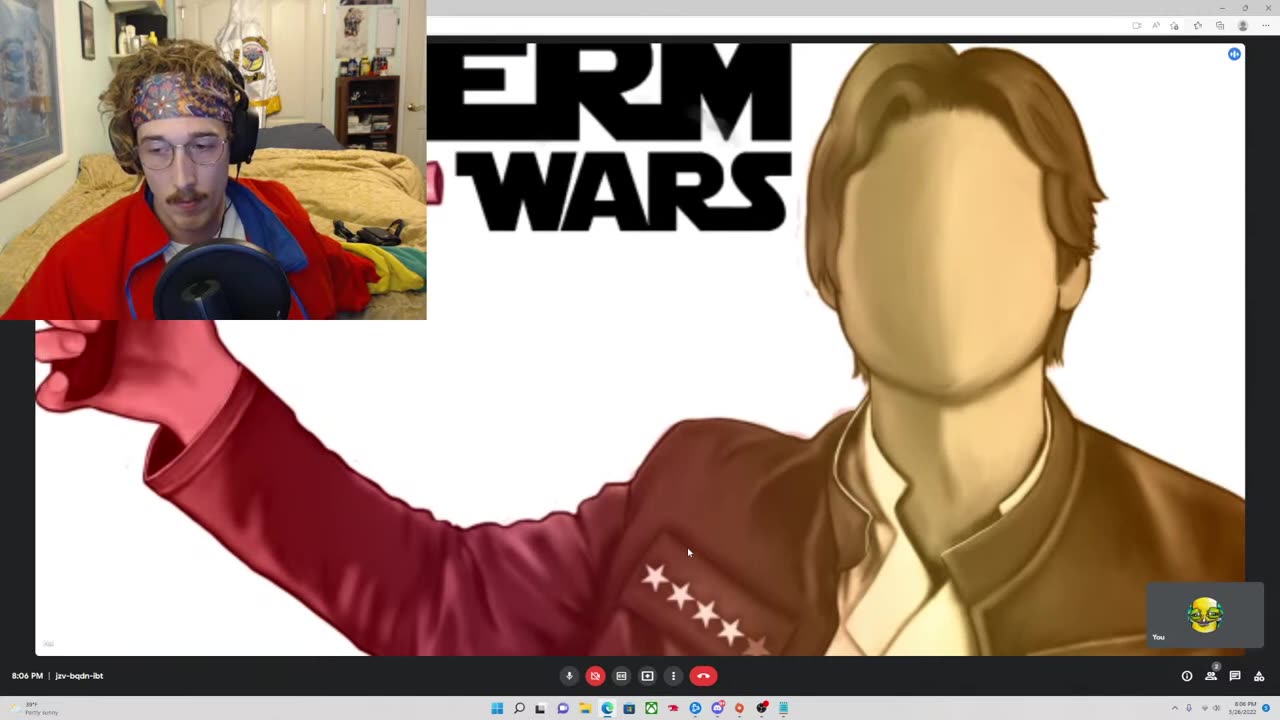Open the weather widget on taskbar
This screenshot has width=1280, height=720.
click(x=35, y=708)
